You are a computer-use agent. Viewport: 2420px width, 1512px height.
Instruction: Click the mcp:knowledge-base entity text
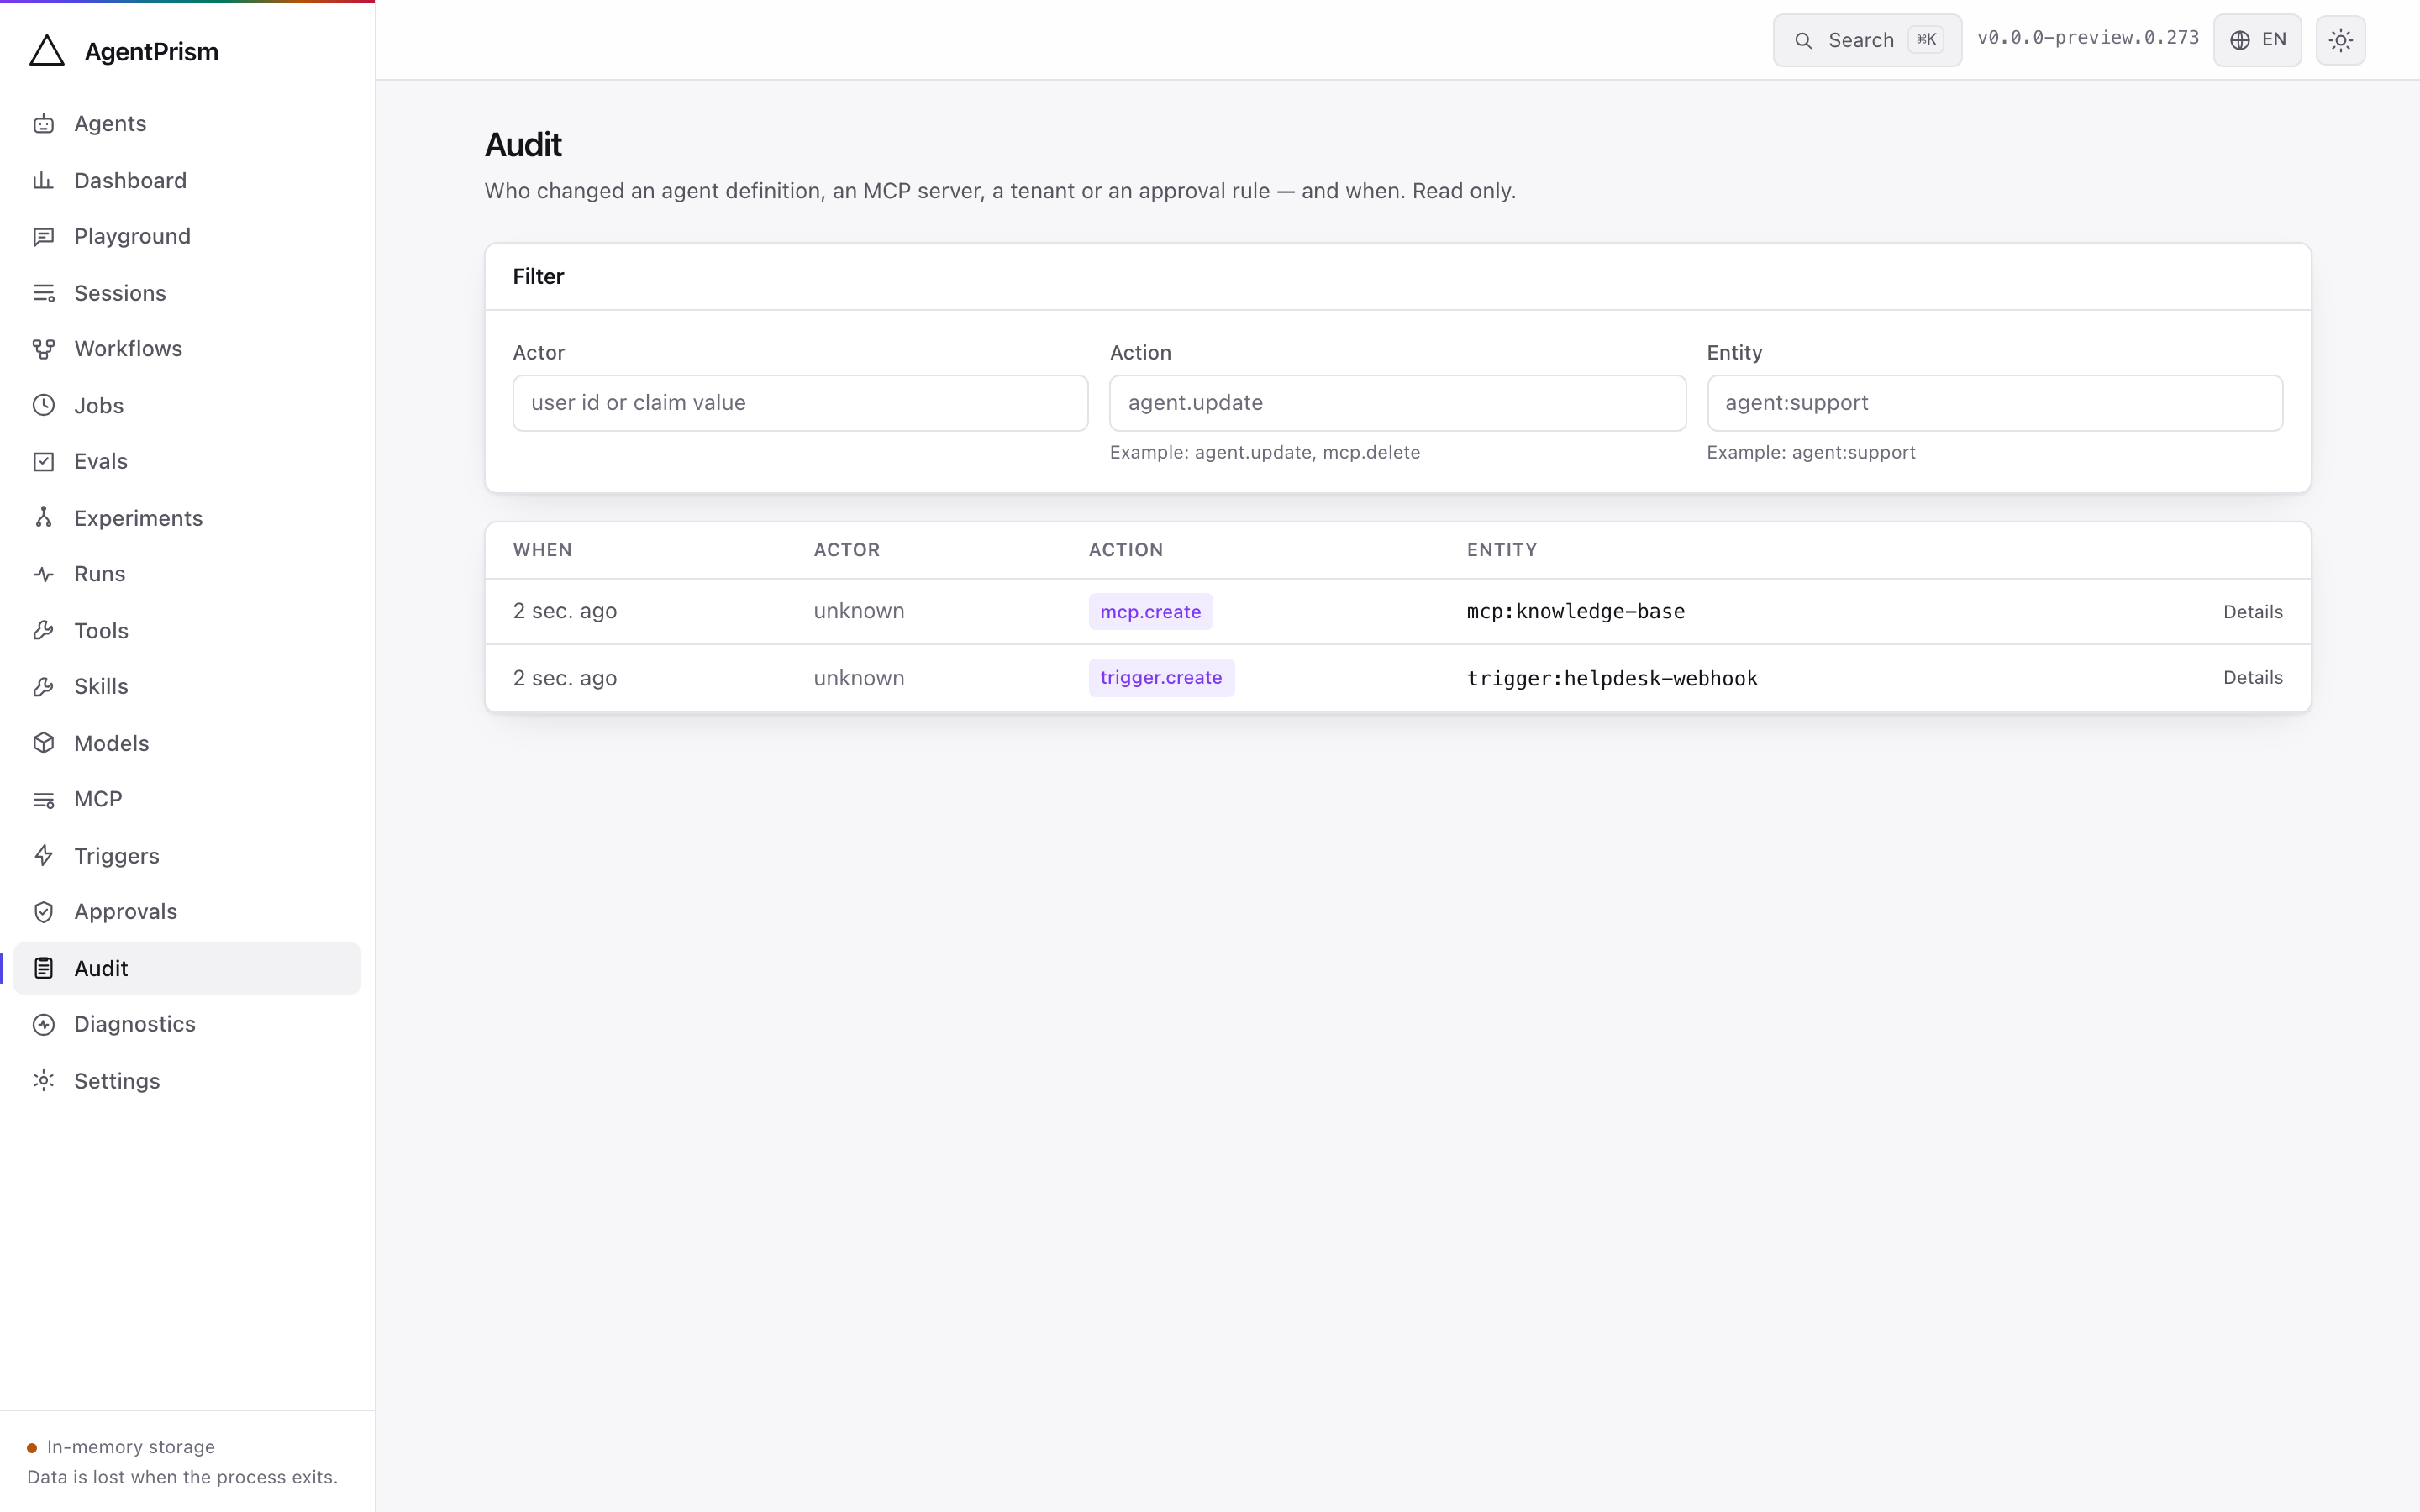[x=1575, y=612]
